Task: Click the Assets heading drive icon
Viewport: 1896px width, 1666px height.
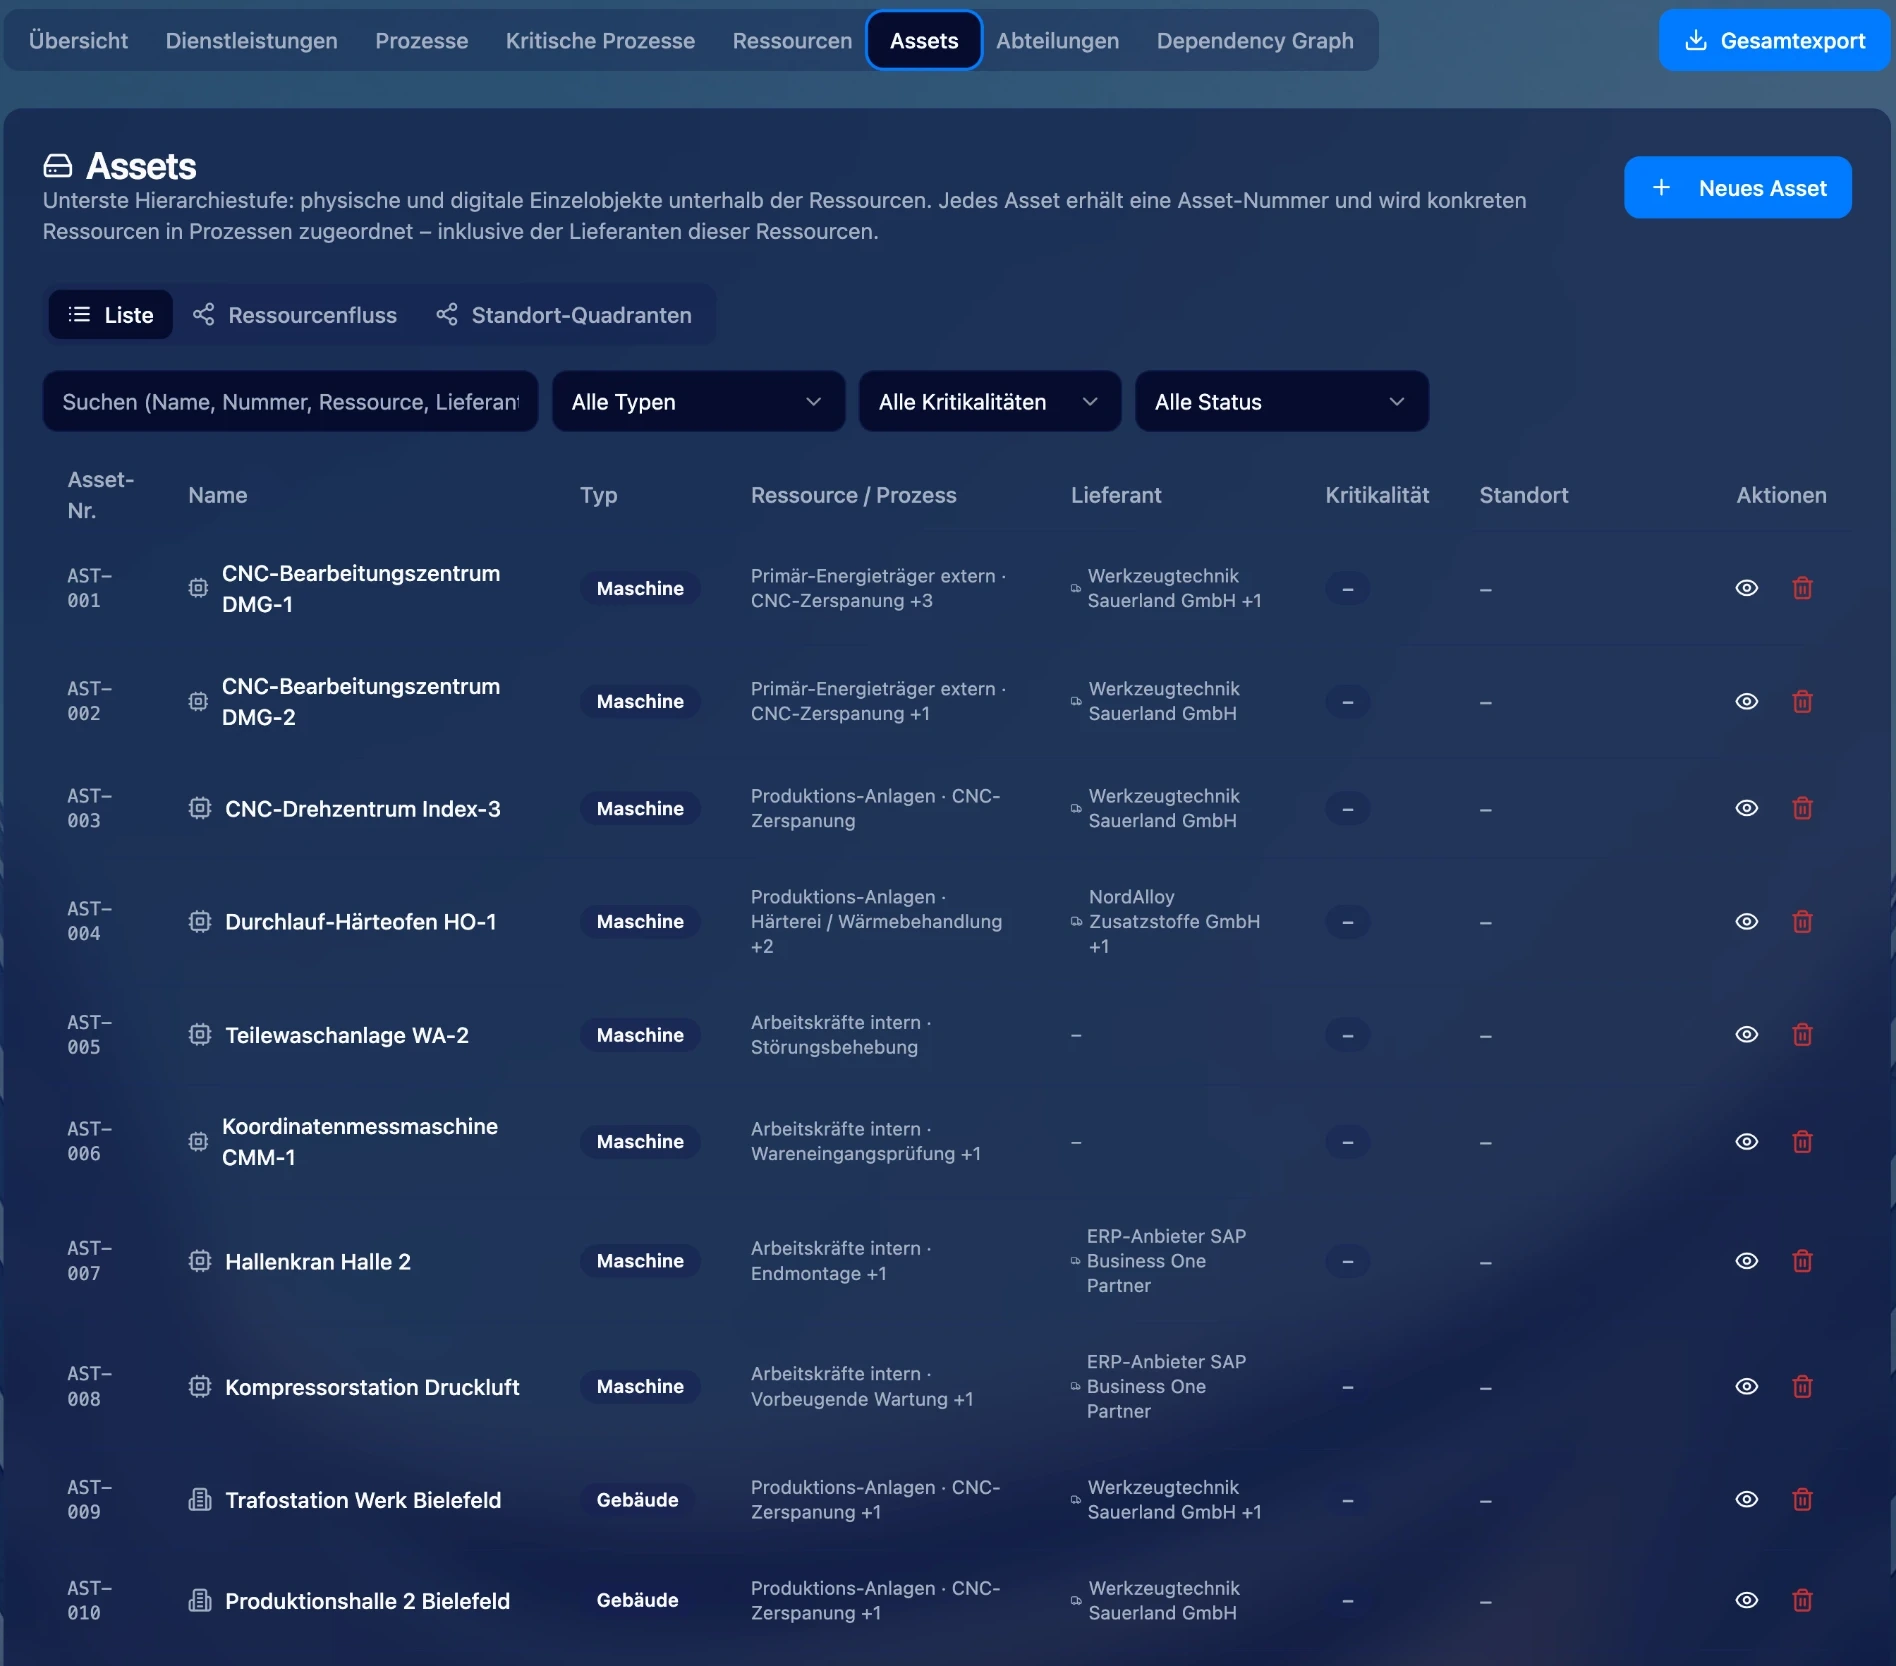Action: [58, 165]
